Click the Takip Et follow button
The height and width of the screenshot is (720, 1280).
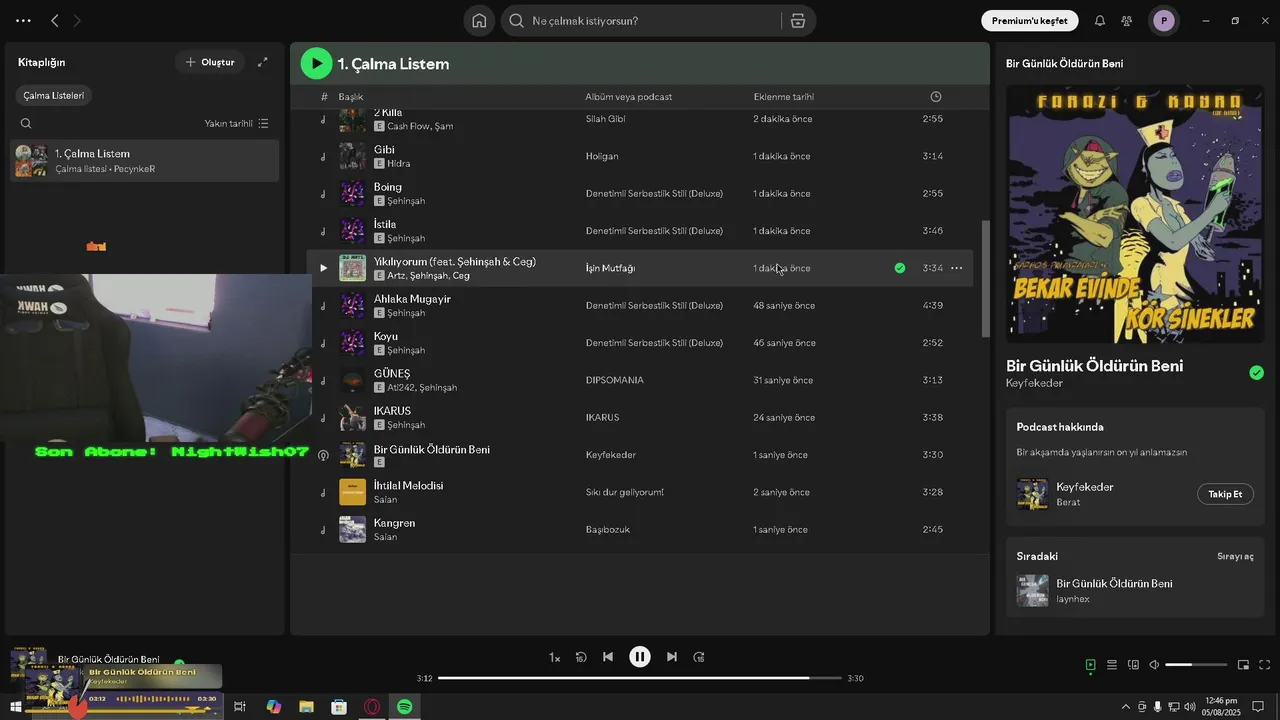tap(1225, 494)
